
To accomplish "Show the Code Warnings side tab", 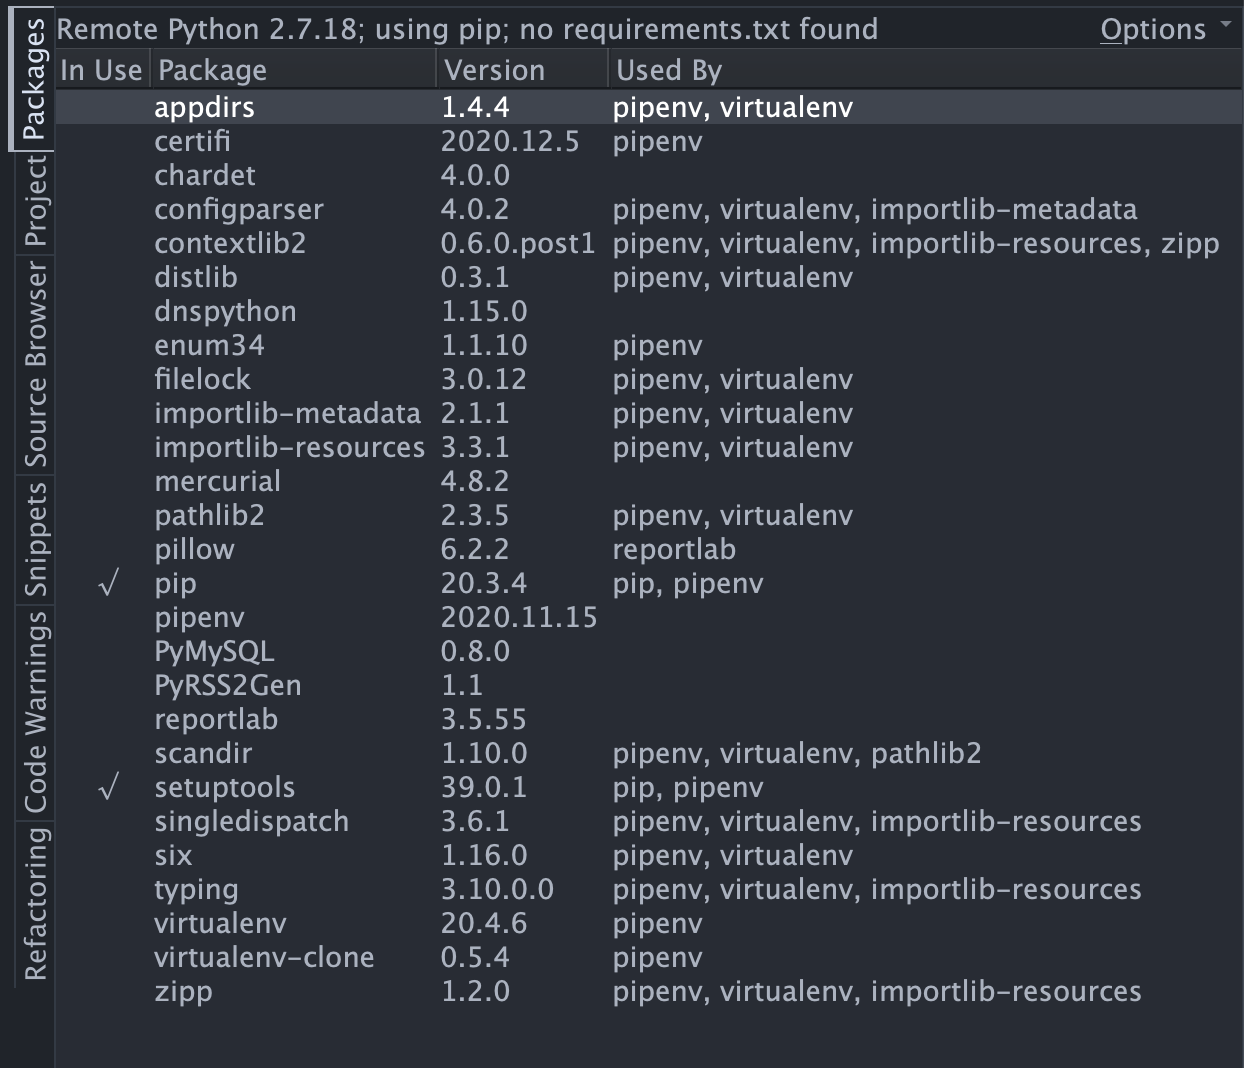I will (35, 713).
